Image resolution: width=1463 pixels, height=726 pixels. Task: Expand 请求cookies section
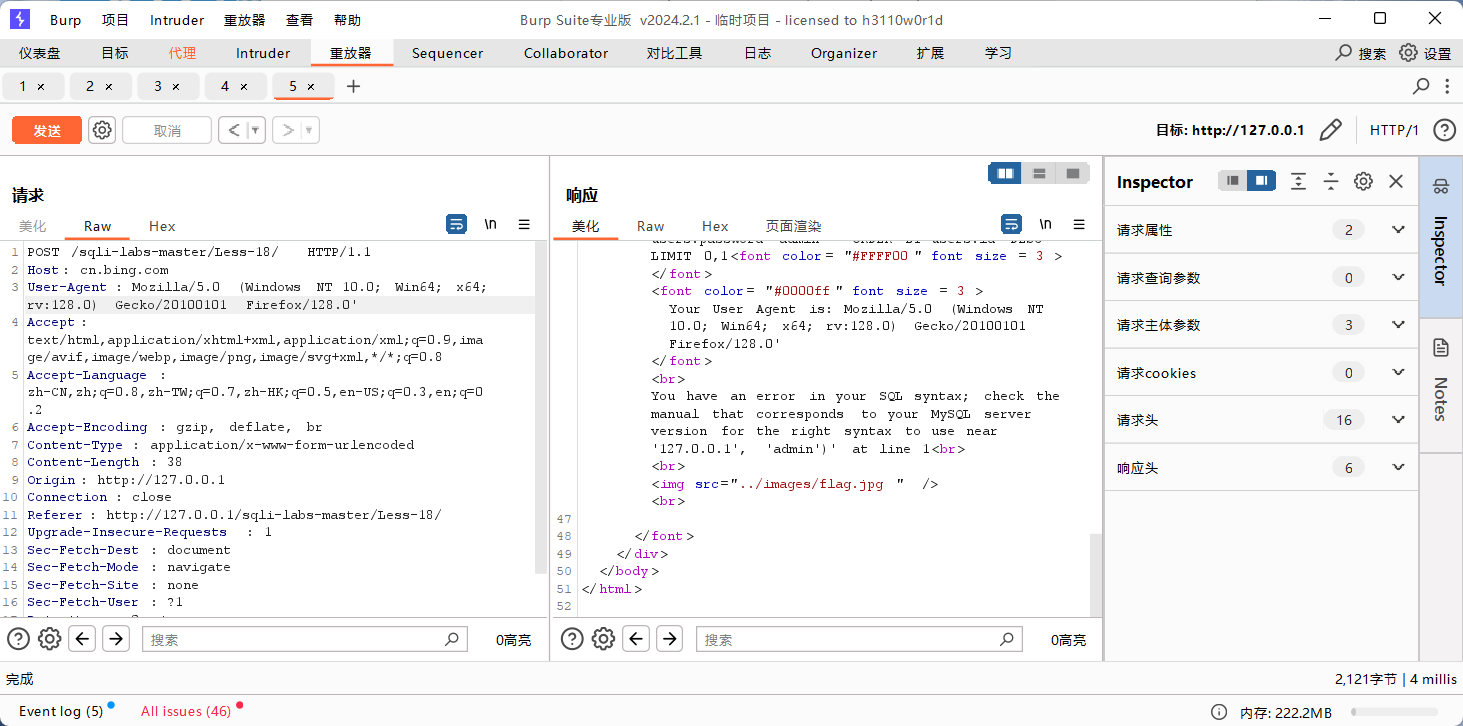click(x=1398, y=373)
